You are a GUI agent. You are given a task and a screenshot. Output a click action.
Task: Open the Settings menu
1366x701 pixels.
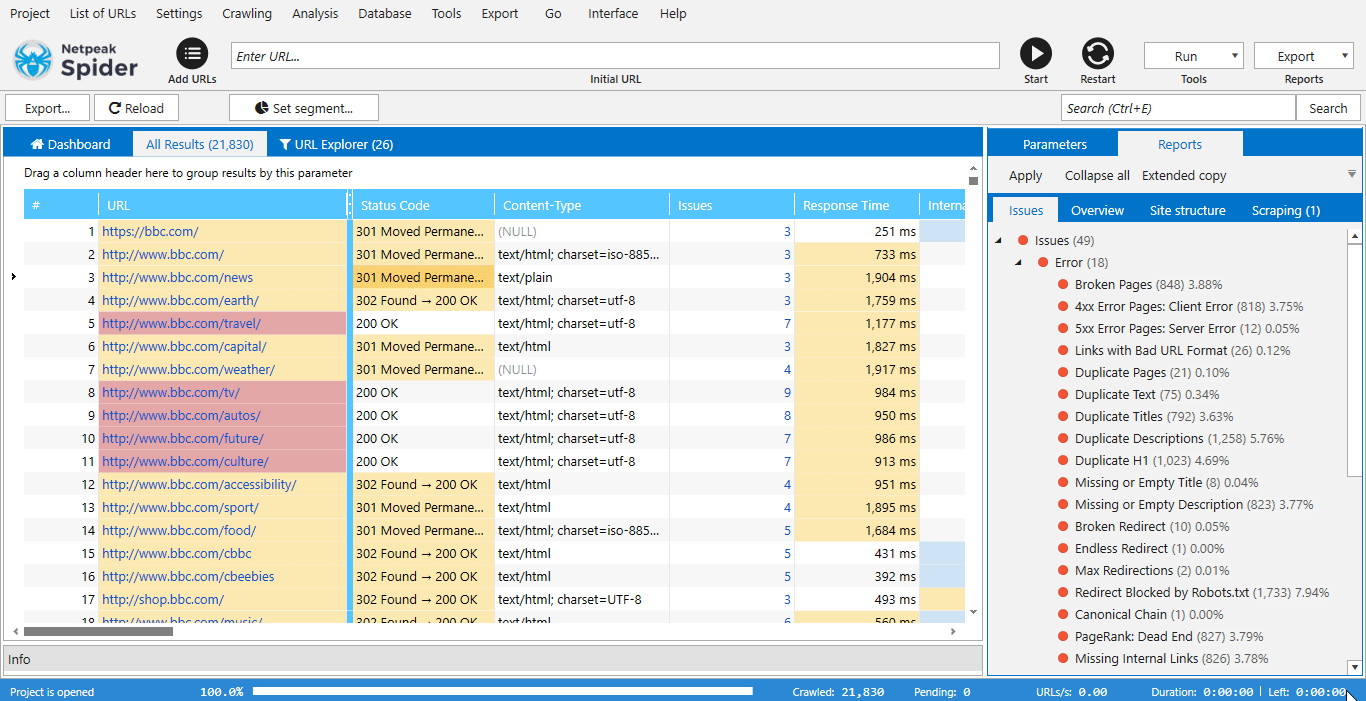179,13
